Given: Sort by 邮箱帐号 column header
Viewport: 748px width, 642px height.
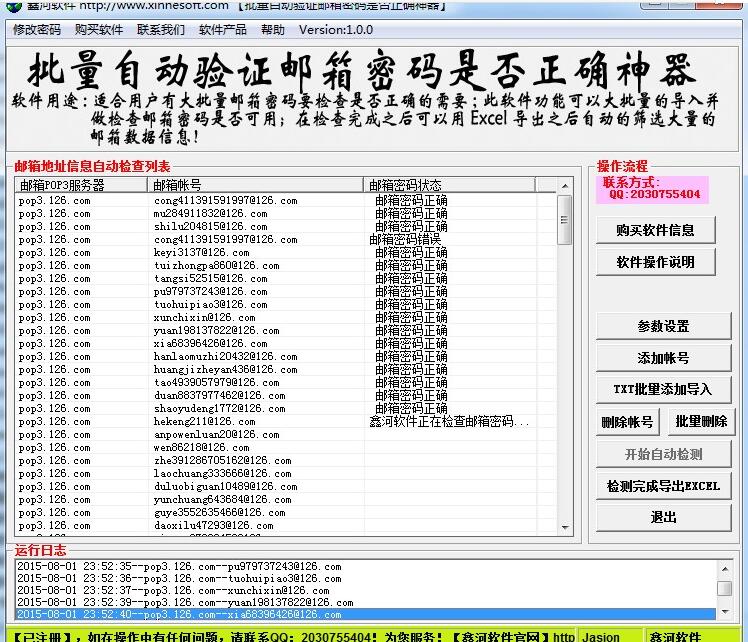Looking at the screenshot, I should [x=255, y=185].
